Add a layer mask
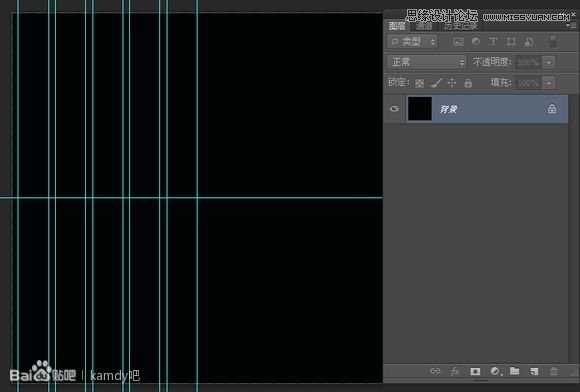Image resolution: width=580 pixels, height=392 pixels. 475,371
